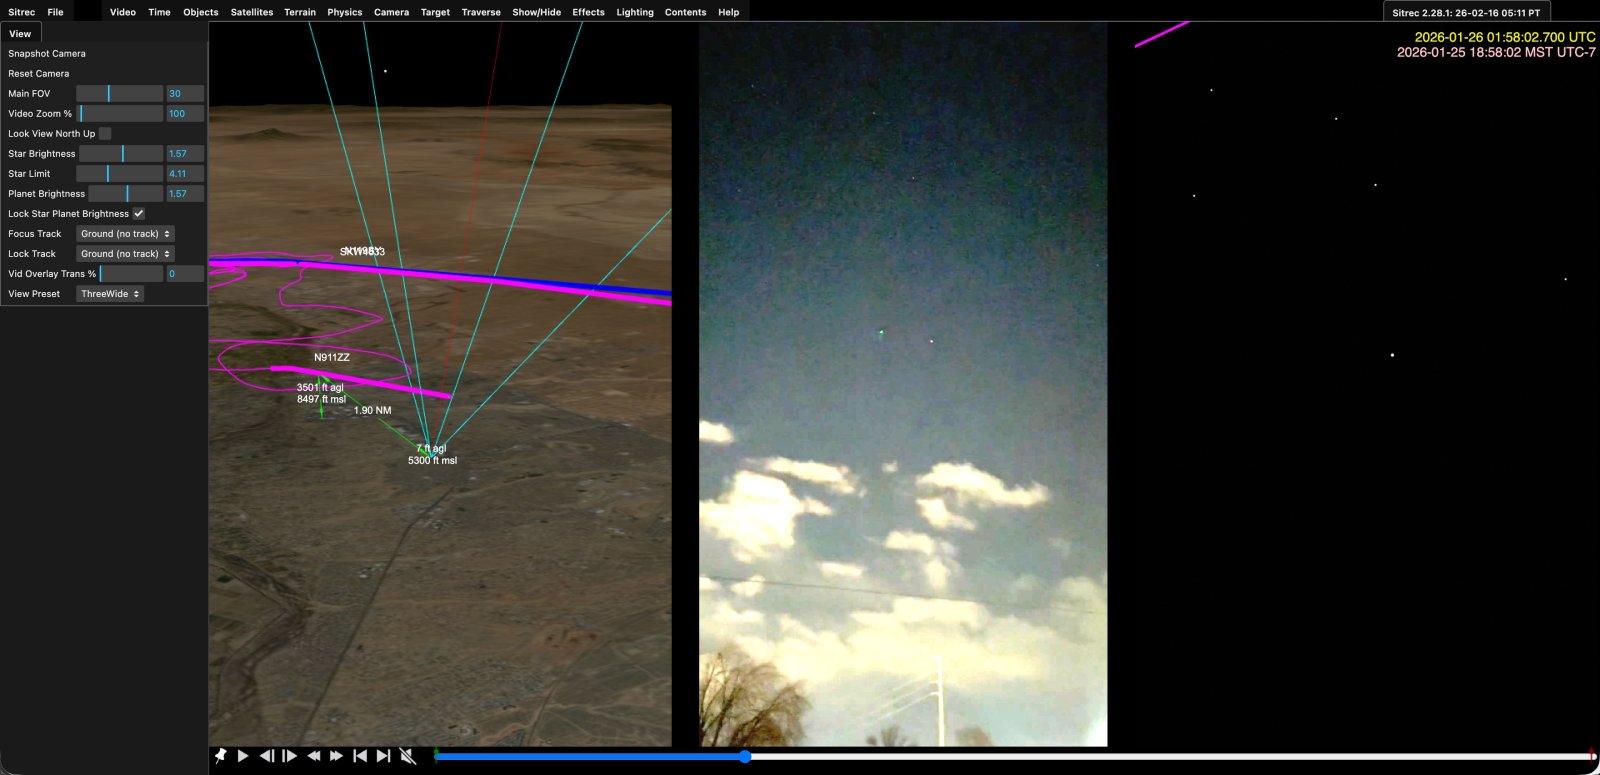The width and height of the screenshot is (1600, 775).
Task: Jump to the first frame
Action: [360, 756]
